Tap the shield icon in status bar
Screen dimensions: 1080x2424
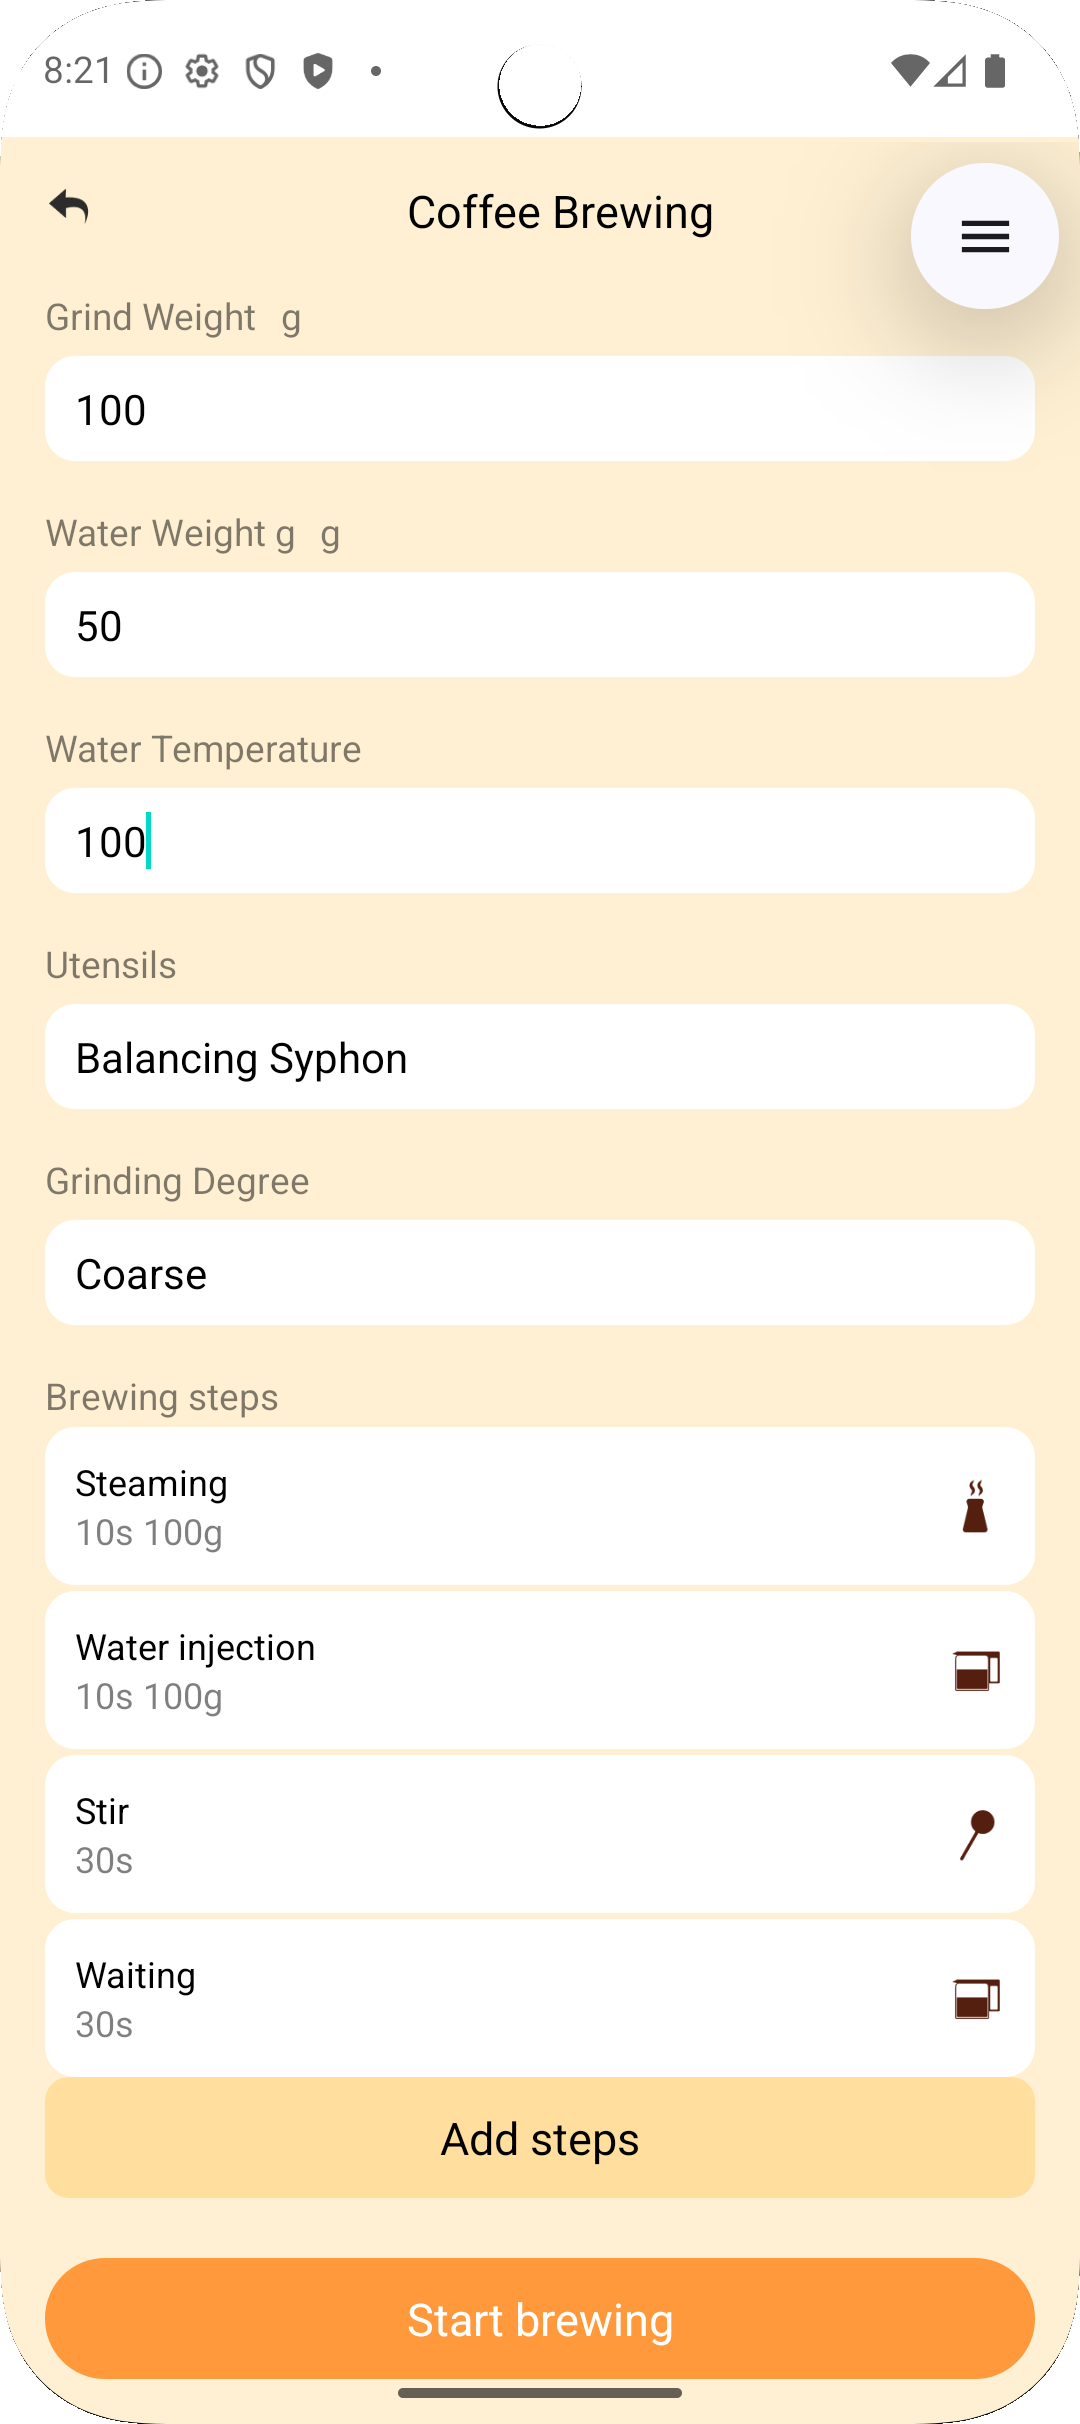pos(260,71)
